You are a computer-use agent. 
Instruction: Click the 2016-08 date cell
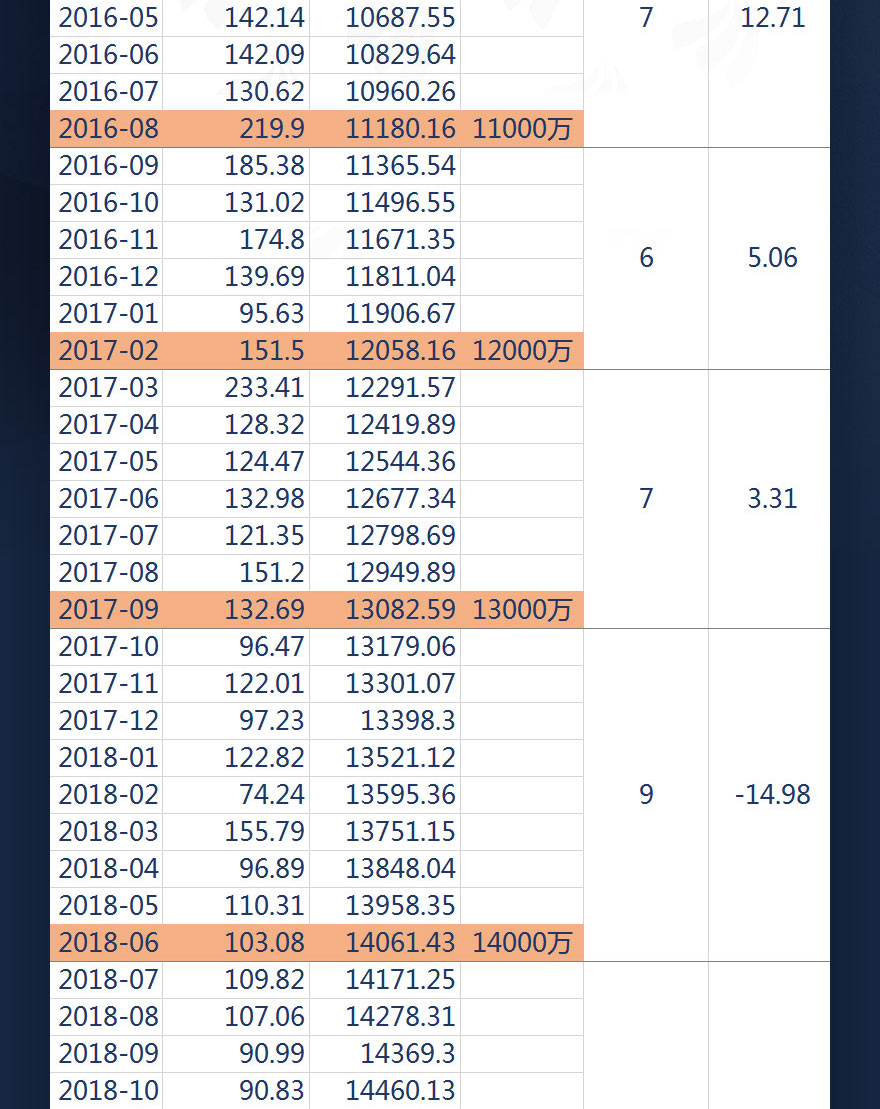pos(108,129)
